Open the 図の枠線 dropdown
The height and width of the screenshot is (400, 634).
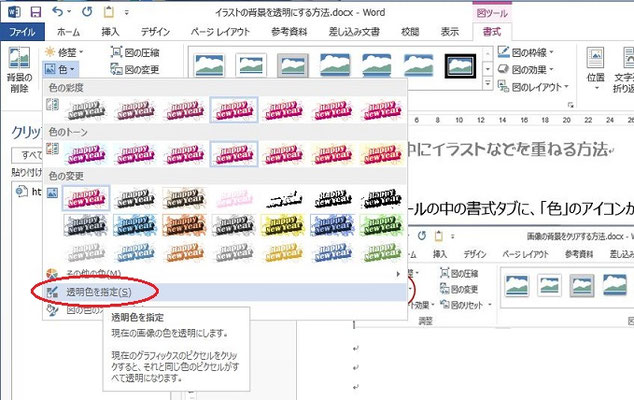pos(525,52)
